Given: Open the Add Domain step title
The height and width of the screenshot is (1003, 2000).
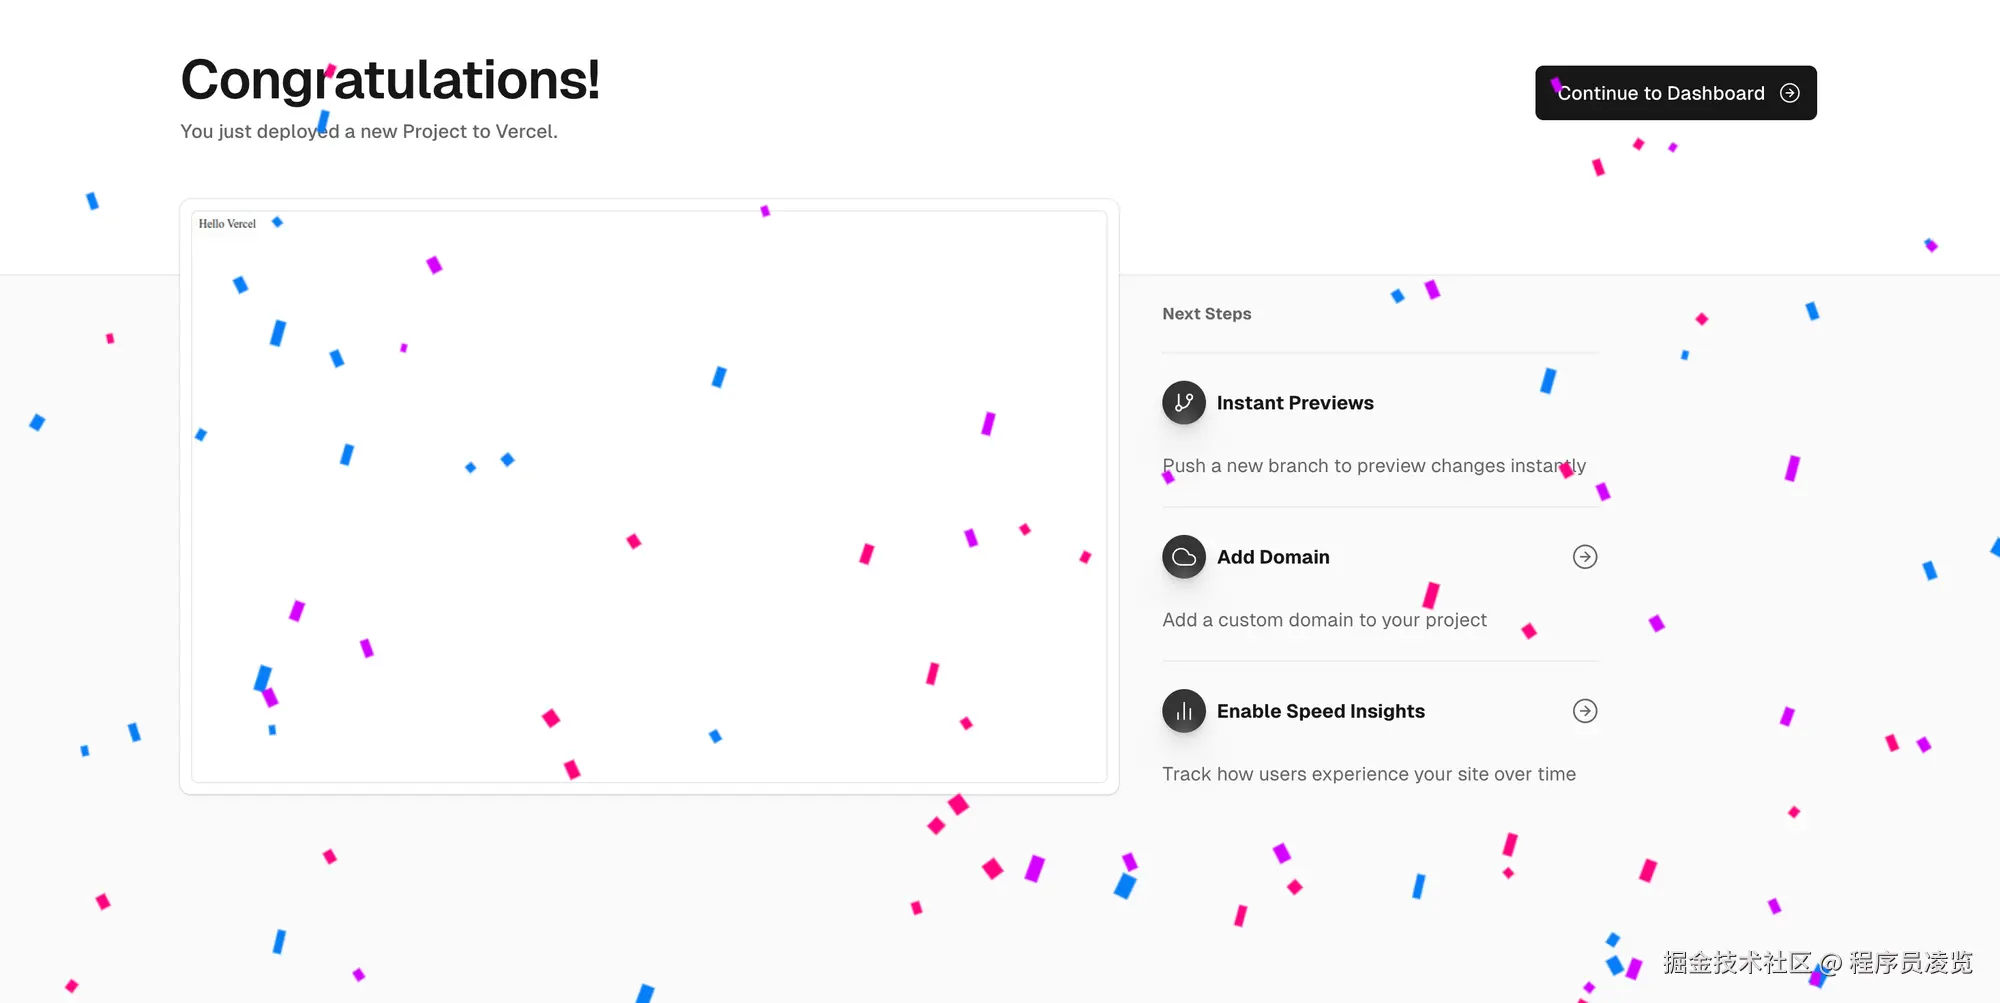Looking at the screenshot, I should (1273, 557).
